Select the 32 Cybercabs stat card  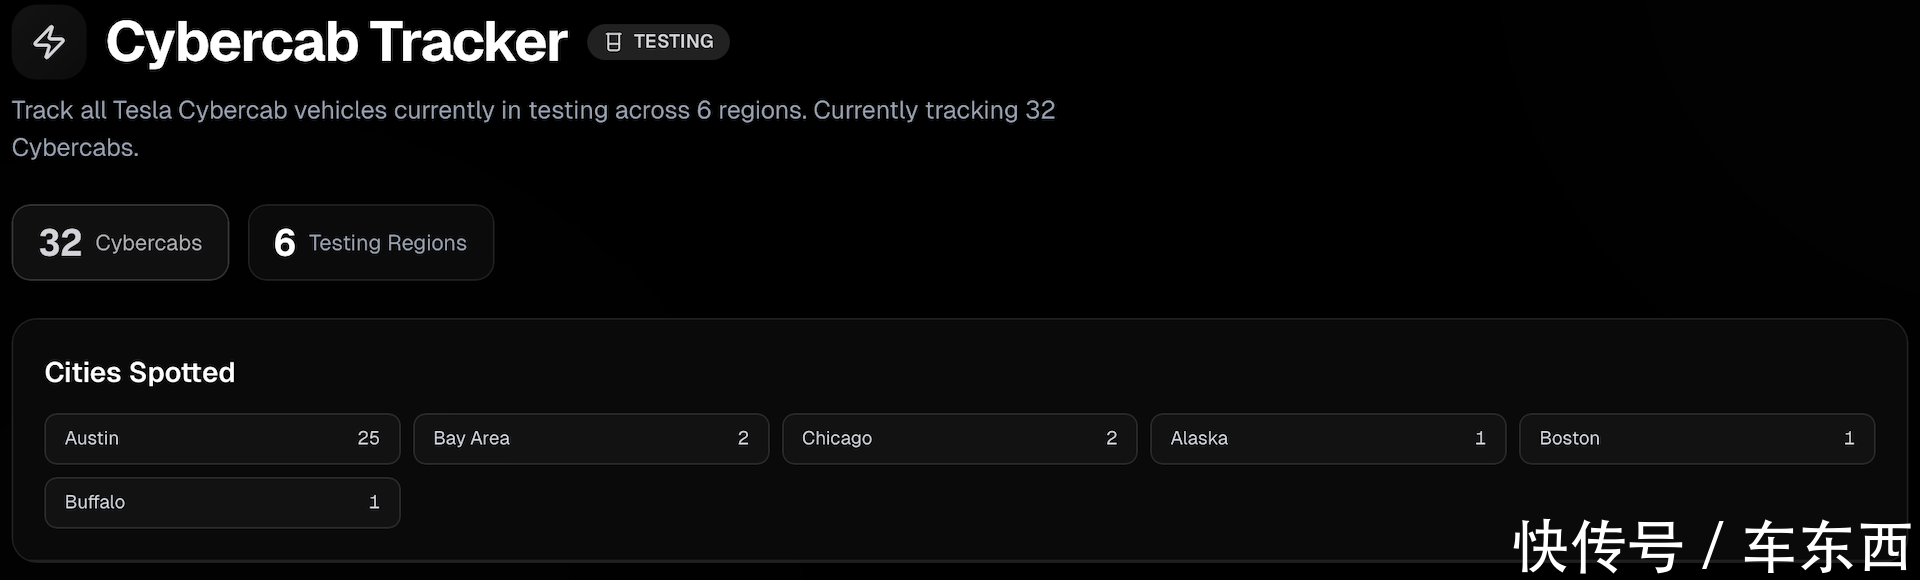(120, 243)
